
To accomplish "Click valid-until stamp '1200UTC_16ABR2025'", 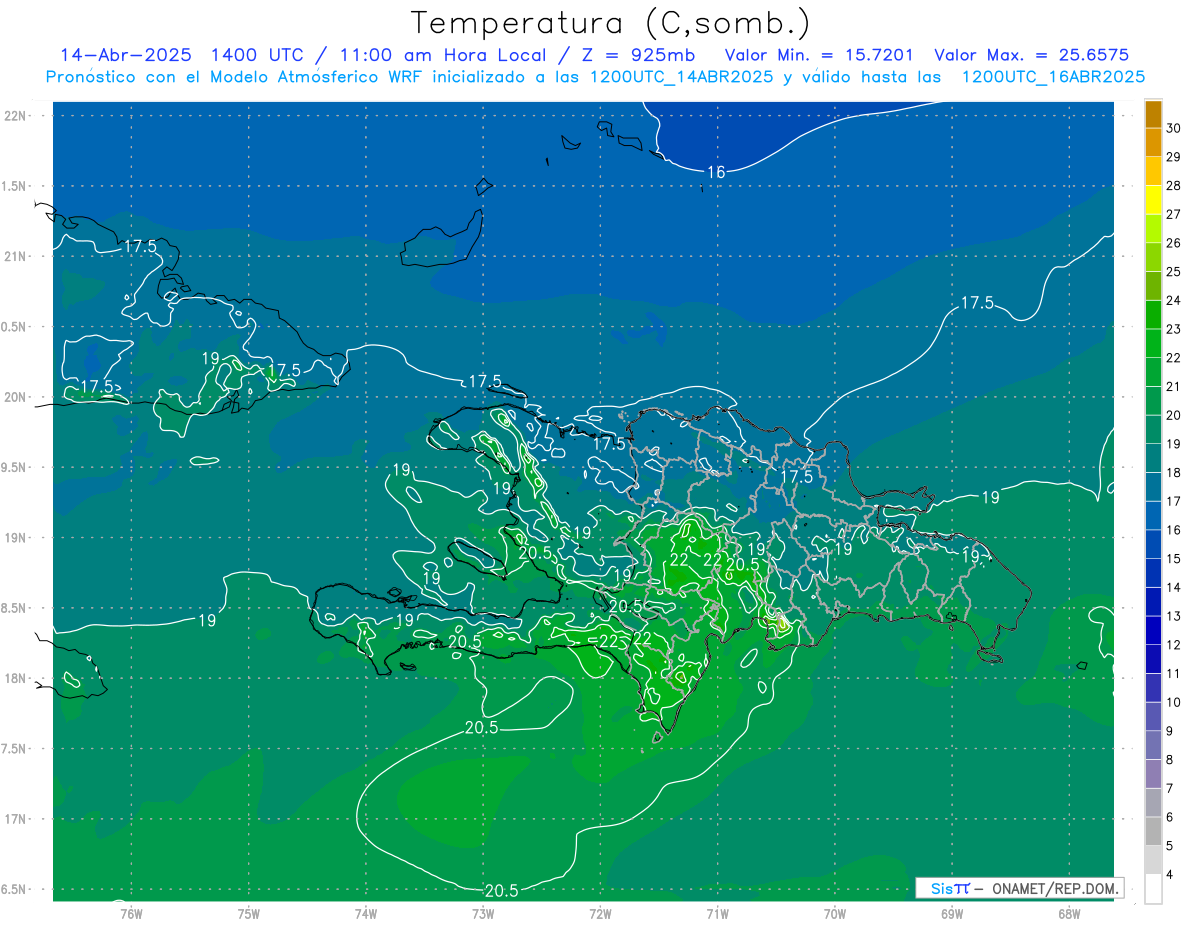I will pos(1051,77).
